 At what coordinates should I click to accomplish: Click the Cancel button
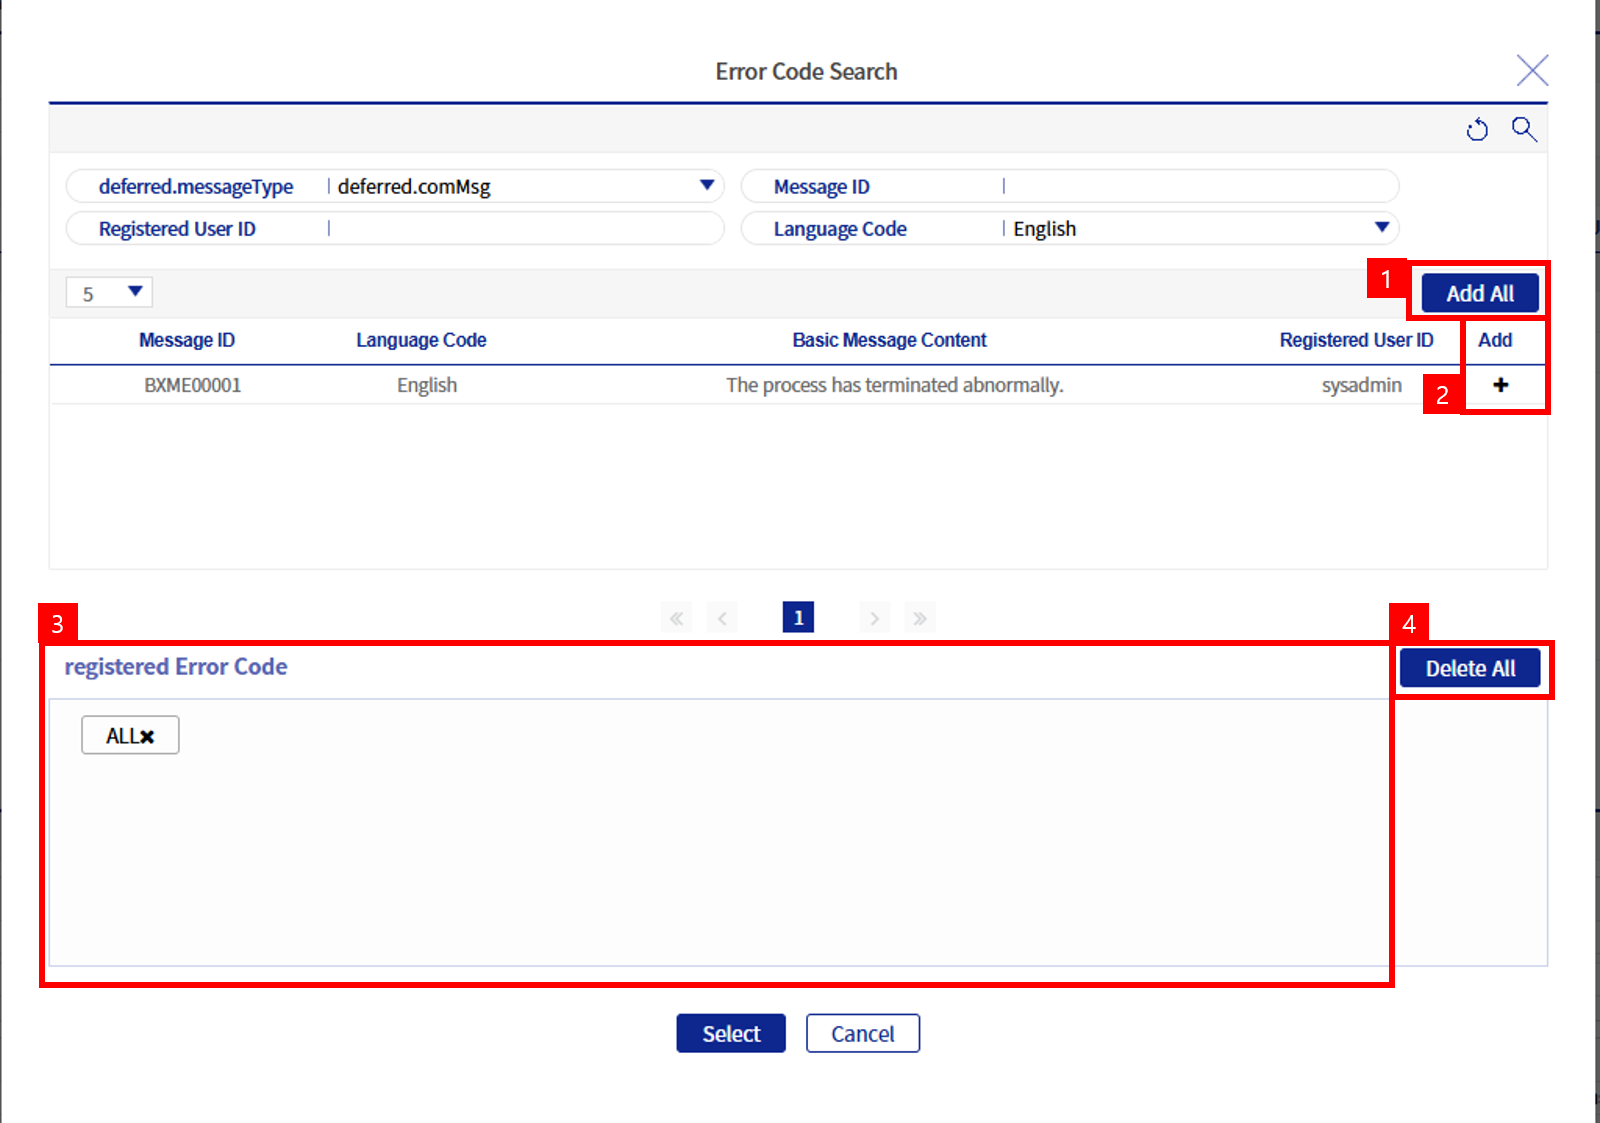tap(862, 1033)
